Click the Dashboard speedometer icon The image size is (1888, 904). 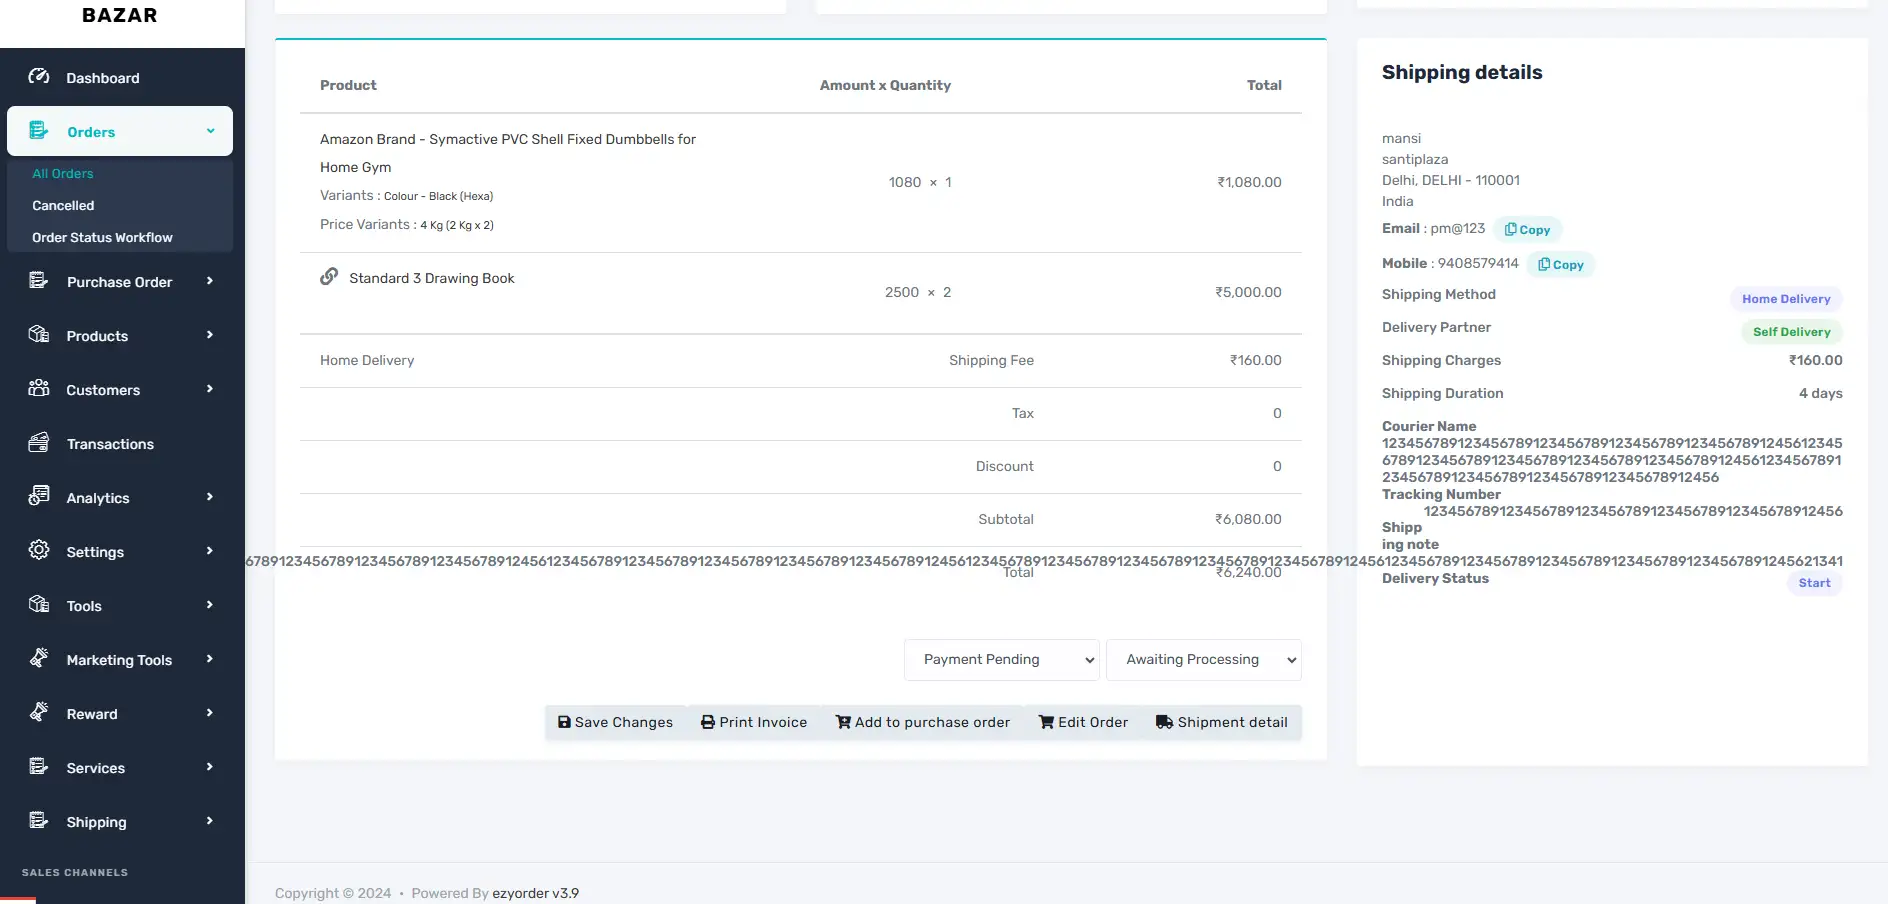click(39, 77)
